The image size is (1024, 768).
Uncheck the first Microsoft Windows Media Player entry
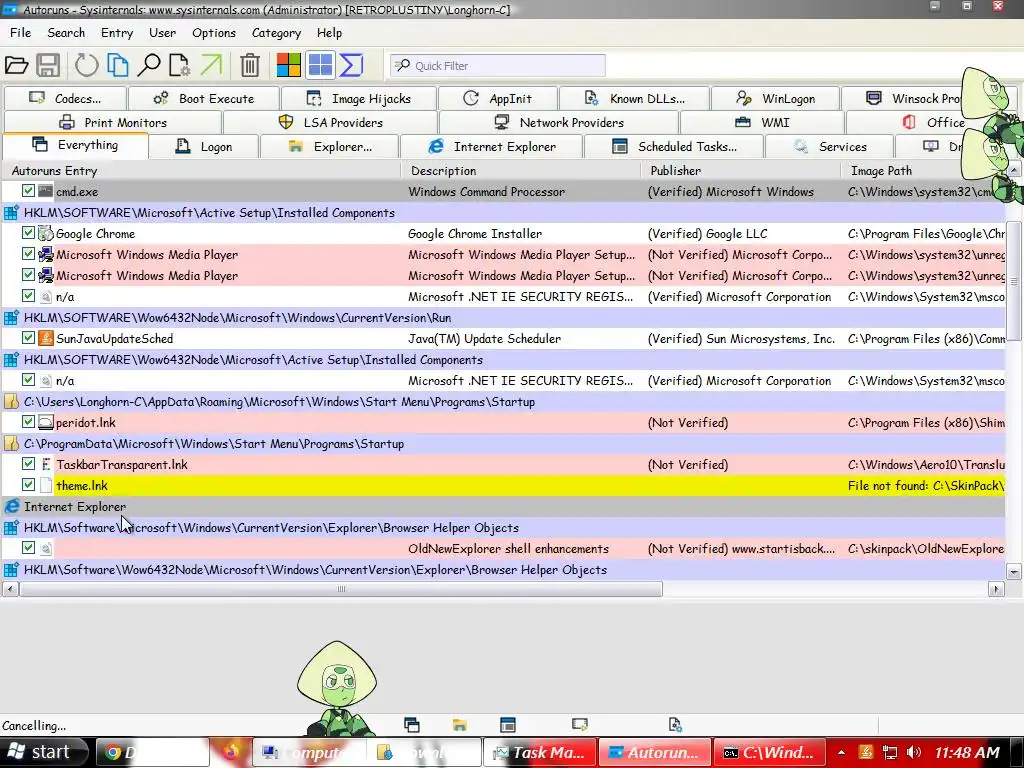click(28, 253)
